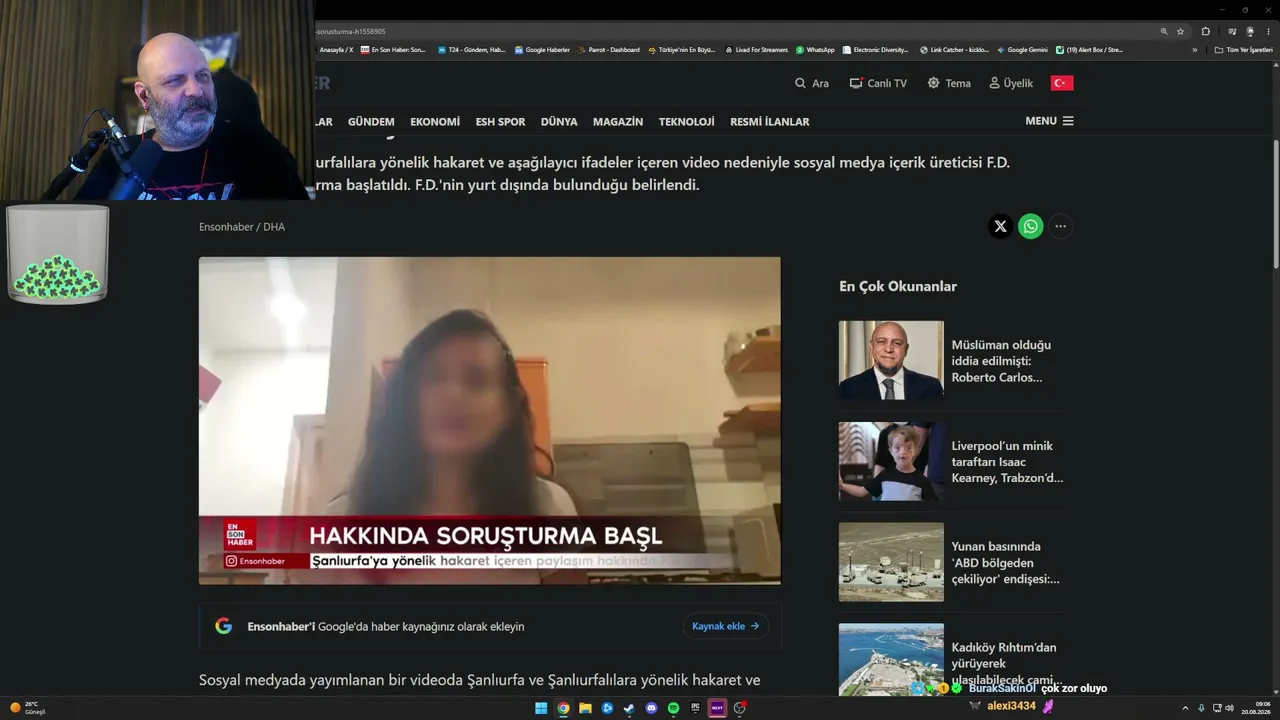Share the article via WhatsApp
Image resolution: width=1280 pixels, height=720 pixels.
point(1030,226)
